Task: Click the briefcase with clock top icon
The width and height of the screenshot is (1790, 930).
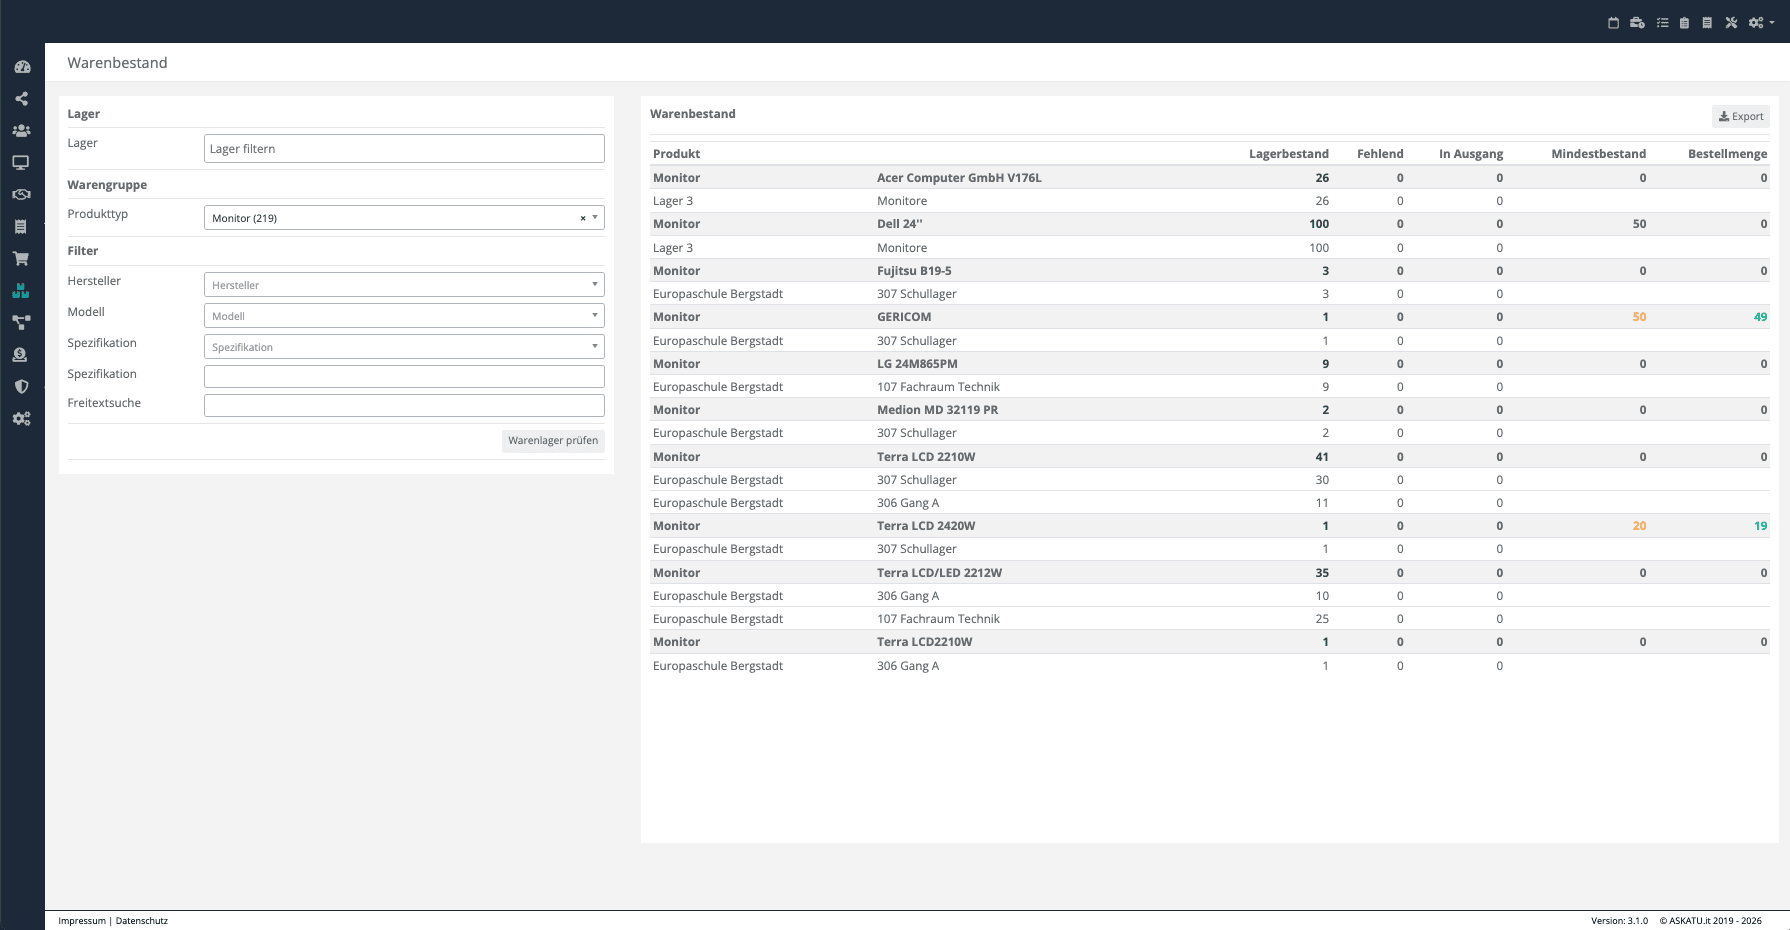Action: [1637, 23]
